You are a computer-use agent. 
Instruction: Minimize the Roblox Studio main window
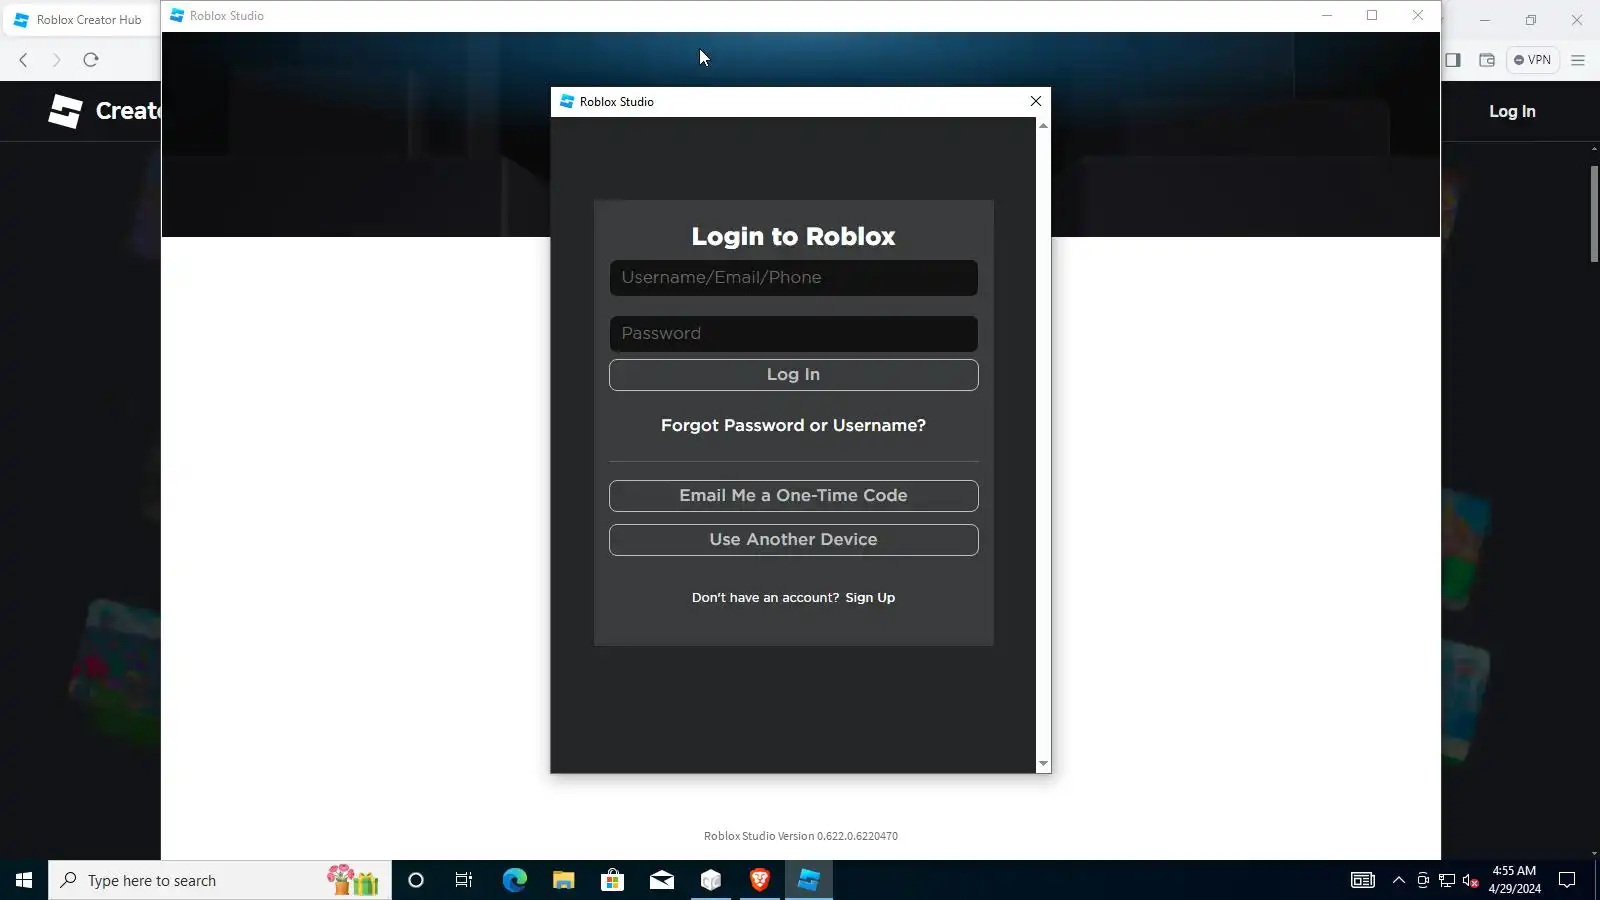1327,15
